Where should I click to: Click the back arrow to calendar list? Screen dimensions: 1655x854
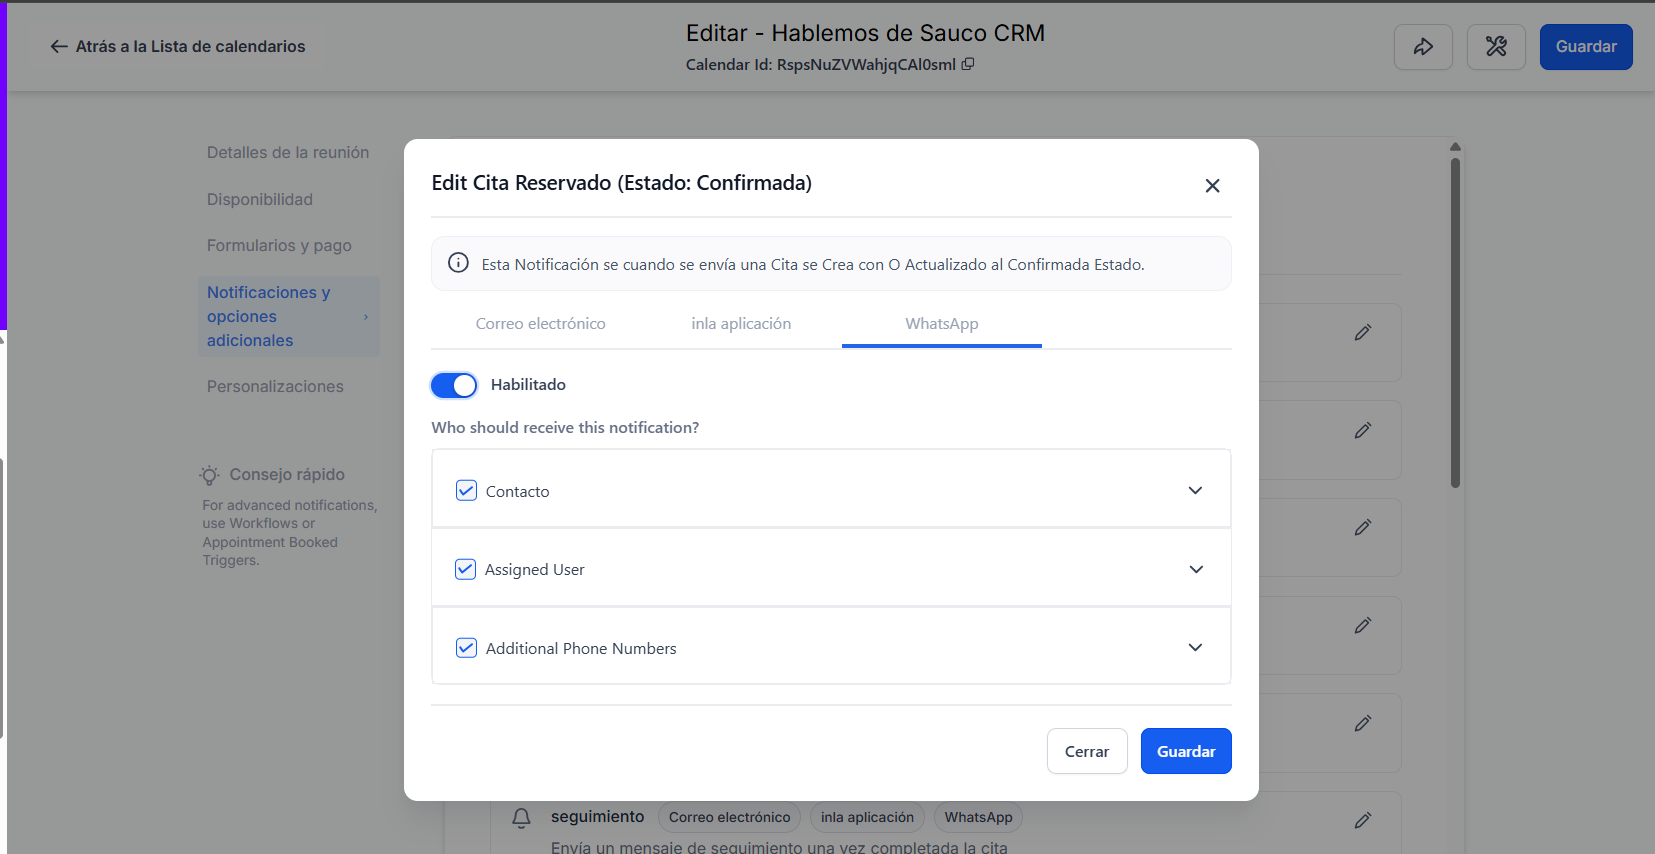[59, 47]
